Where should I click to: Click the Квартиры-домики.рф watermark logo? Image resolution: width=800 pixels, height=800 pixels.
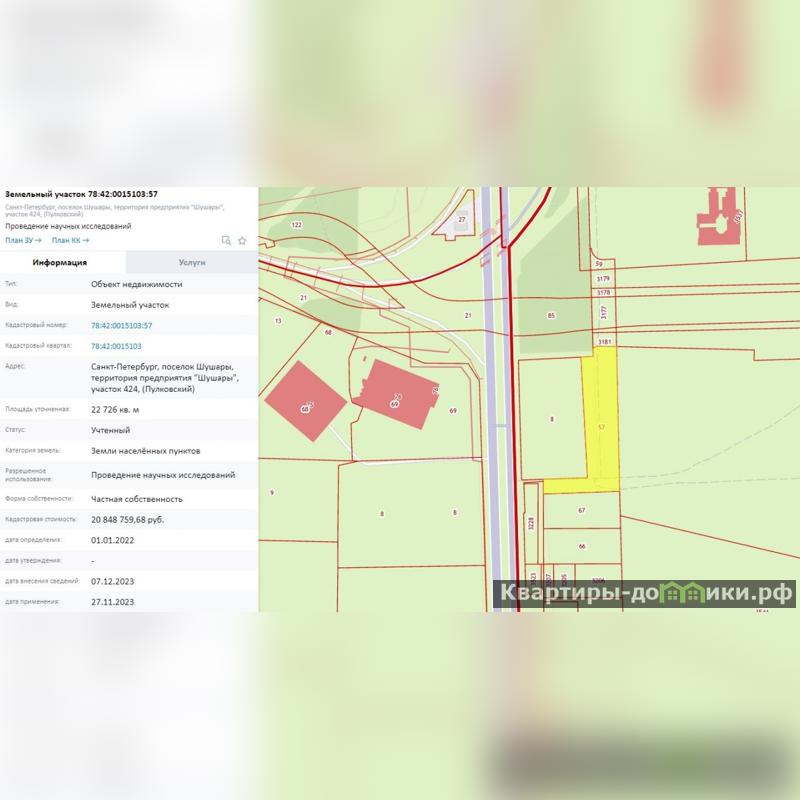point(646,594)
